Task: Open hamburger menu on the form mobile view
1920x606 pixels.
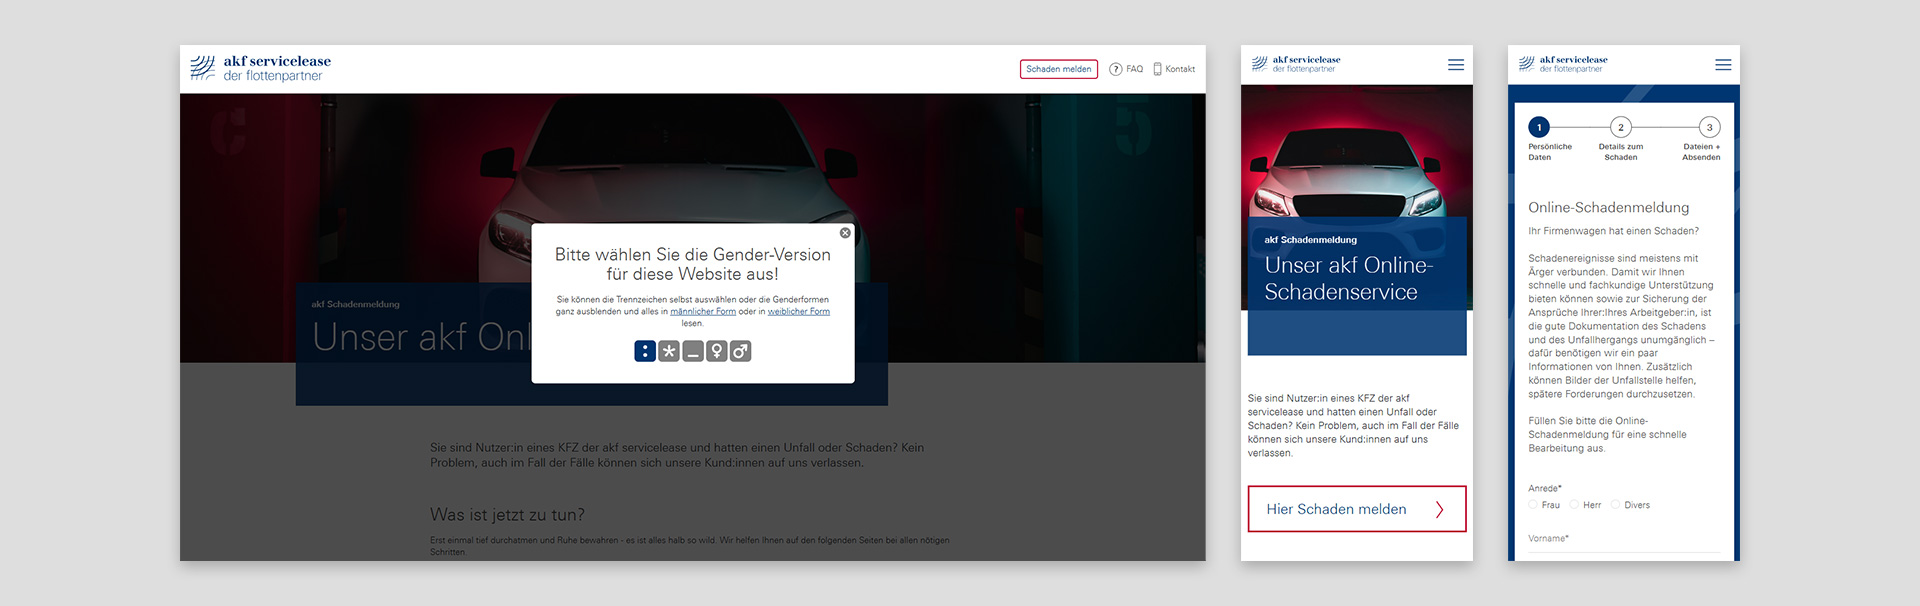Action: (1723, 65)
